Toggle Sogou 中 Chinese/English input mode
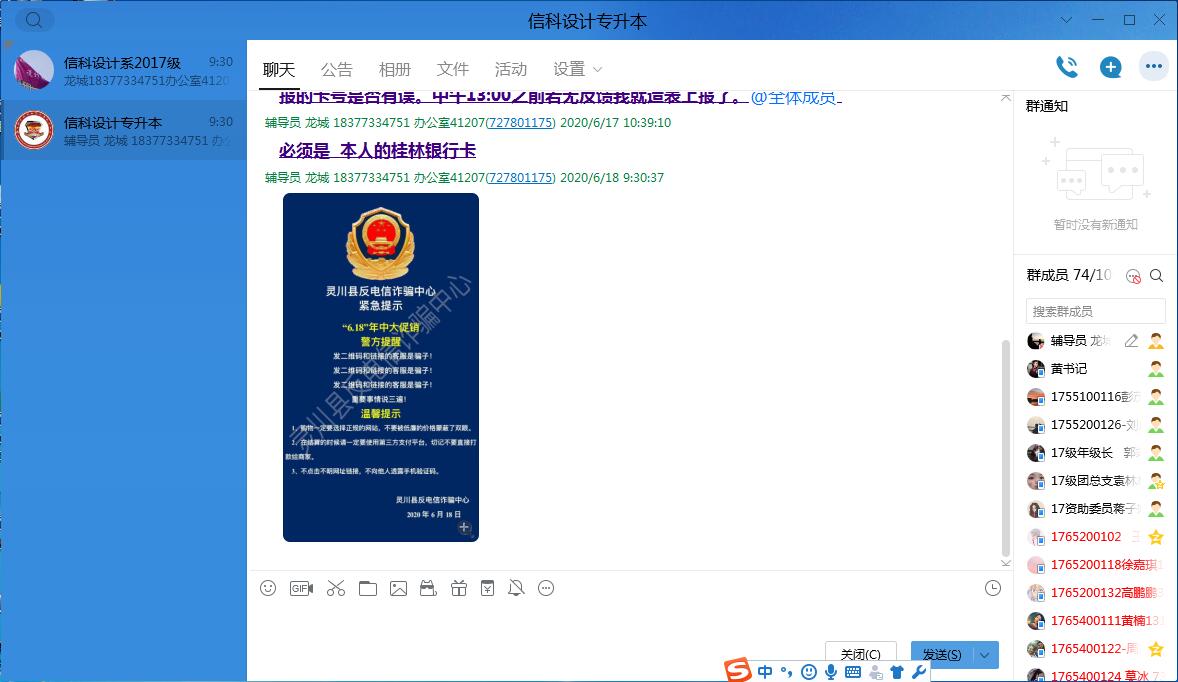The width and height of the screenshot is (1178, 682). (x=765, y=671)
